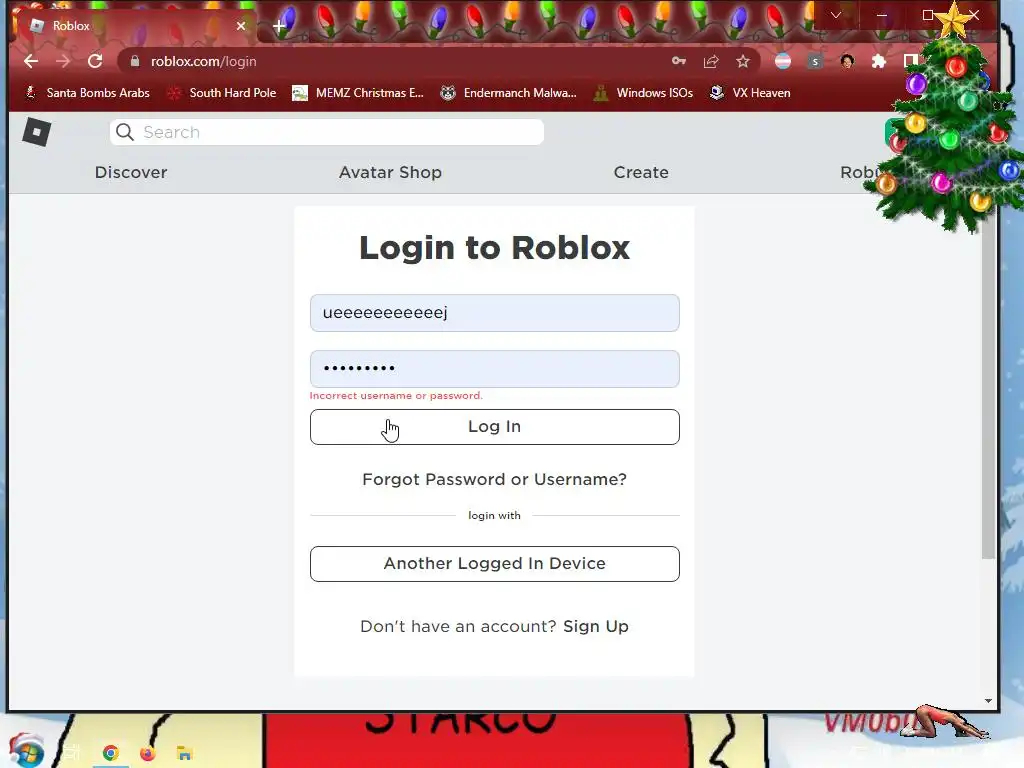The image size is (1024, 768).
Task: Open the South Hard Pole bookmark
Action: [221, 93]
